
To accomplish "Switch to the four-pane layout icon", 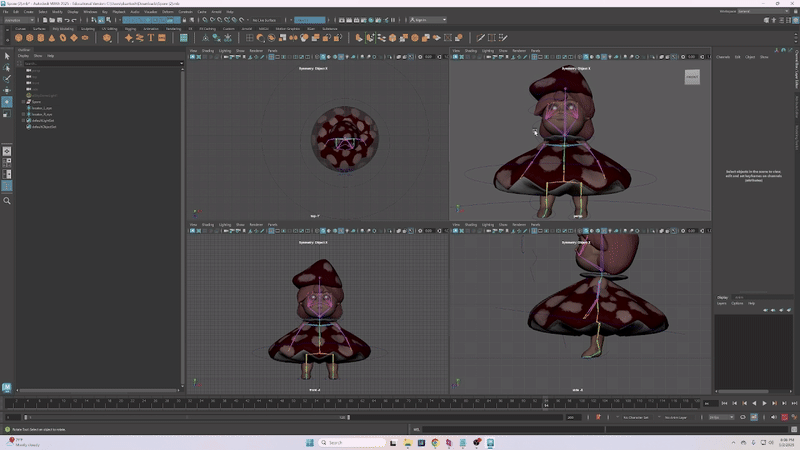I will point(7,161).
